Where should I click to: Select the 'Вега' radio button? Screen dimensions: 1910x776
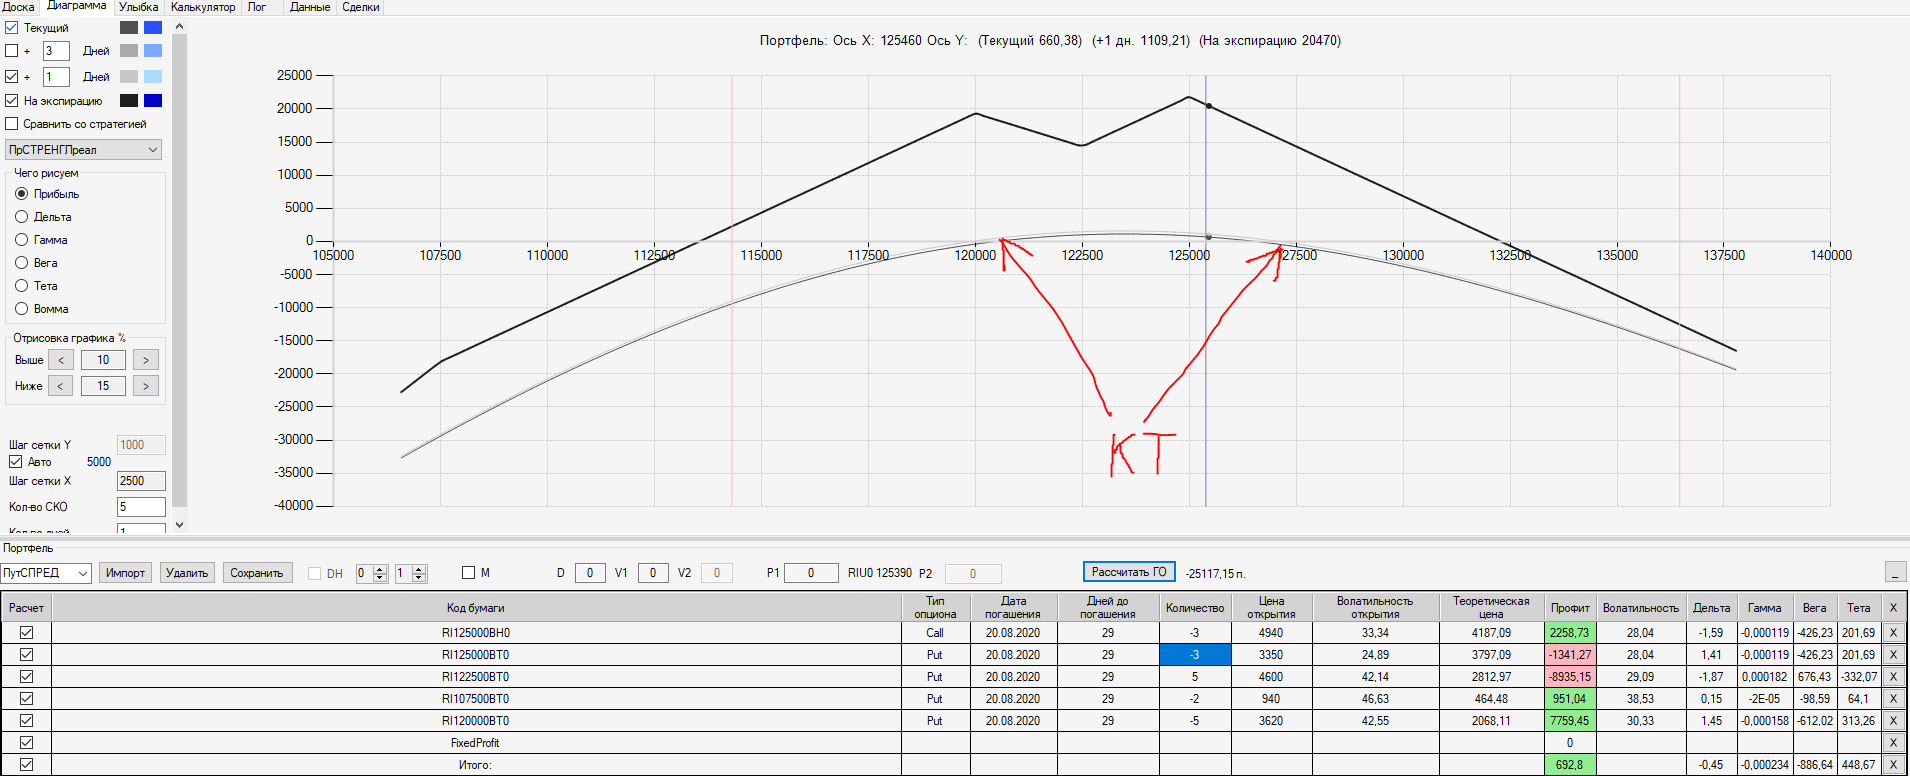point(21,263)
